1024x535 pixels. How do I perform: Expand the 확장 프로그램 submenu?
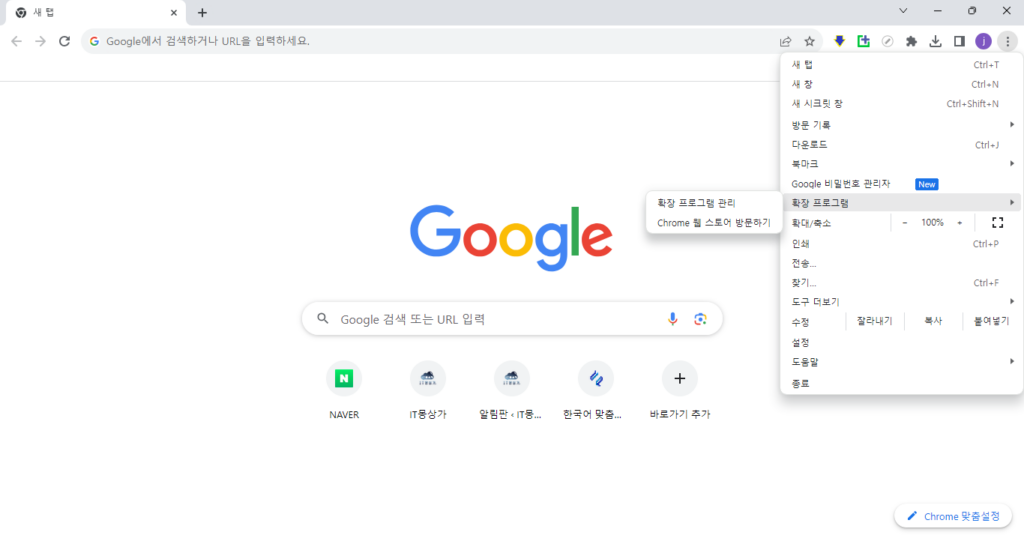[902, 203]
